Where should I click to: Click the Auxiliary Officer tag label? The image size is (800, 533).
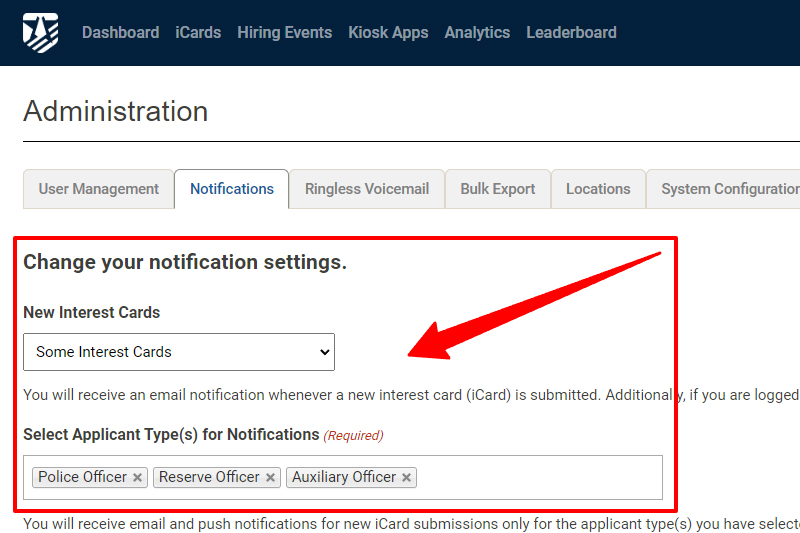point(344,478)
